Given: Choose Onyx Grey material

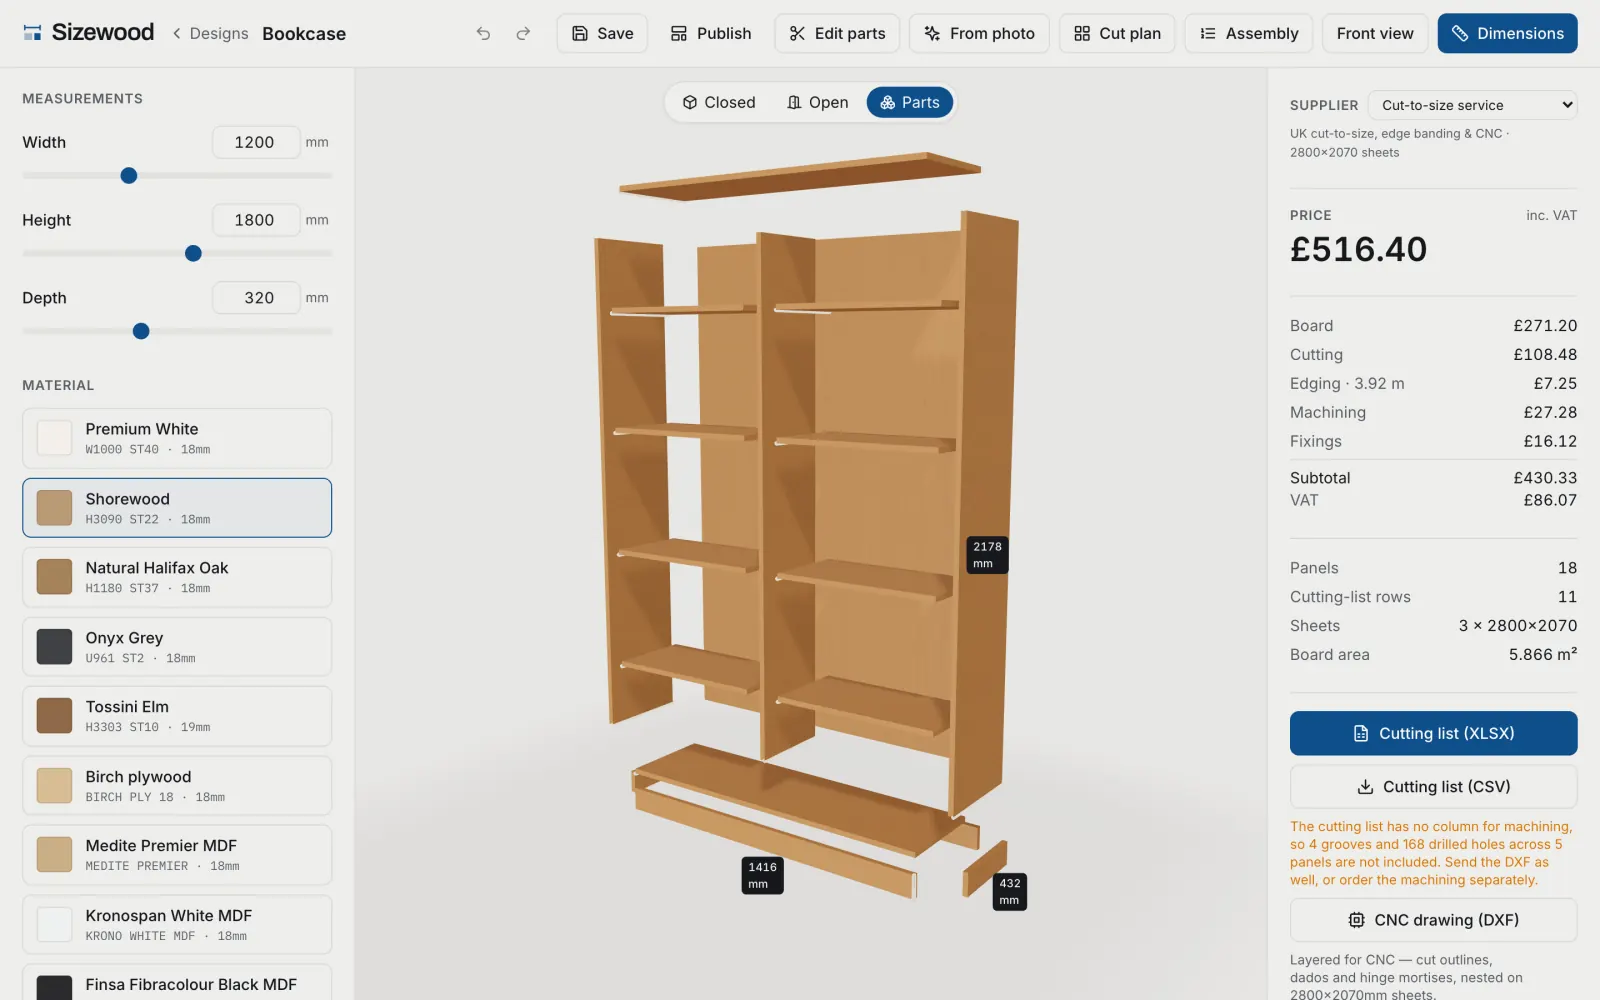Looking at the screenshot, I should (x=177, y=647).
